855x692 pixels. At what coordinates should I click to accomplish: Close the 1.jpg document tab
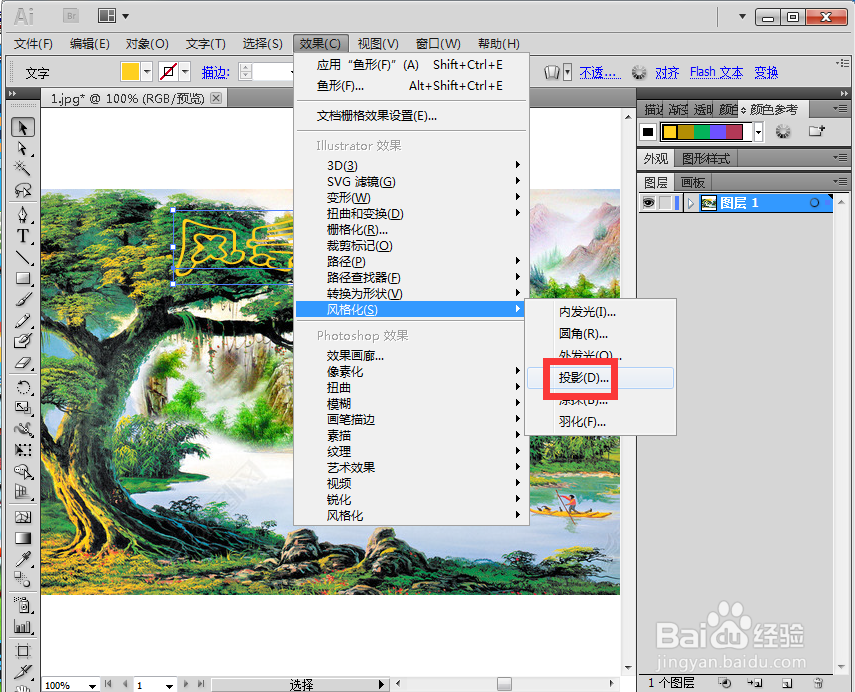tap(216, 98)
